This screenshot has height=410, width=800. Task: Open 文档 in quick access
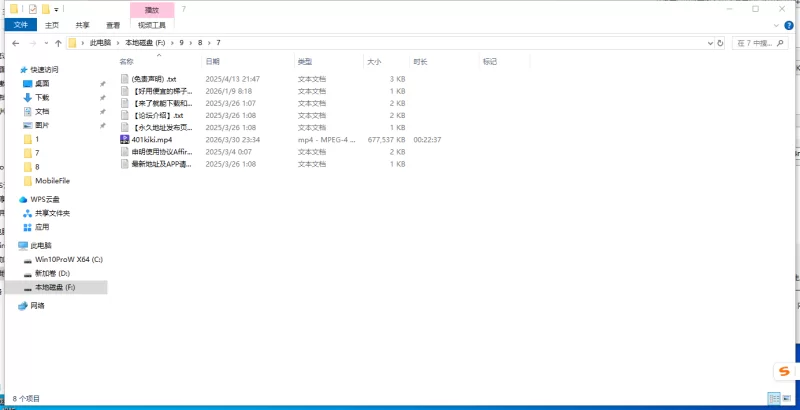click(42, 111)
